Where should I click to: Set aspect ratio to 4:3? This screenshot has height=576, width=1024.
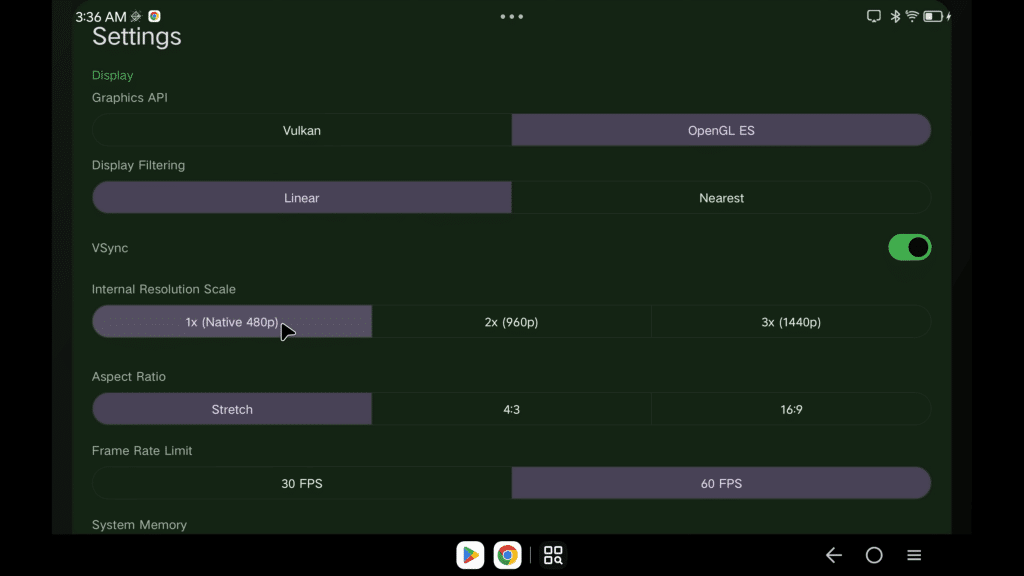tap(511, 409)
